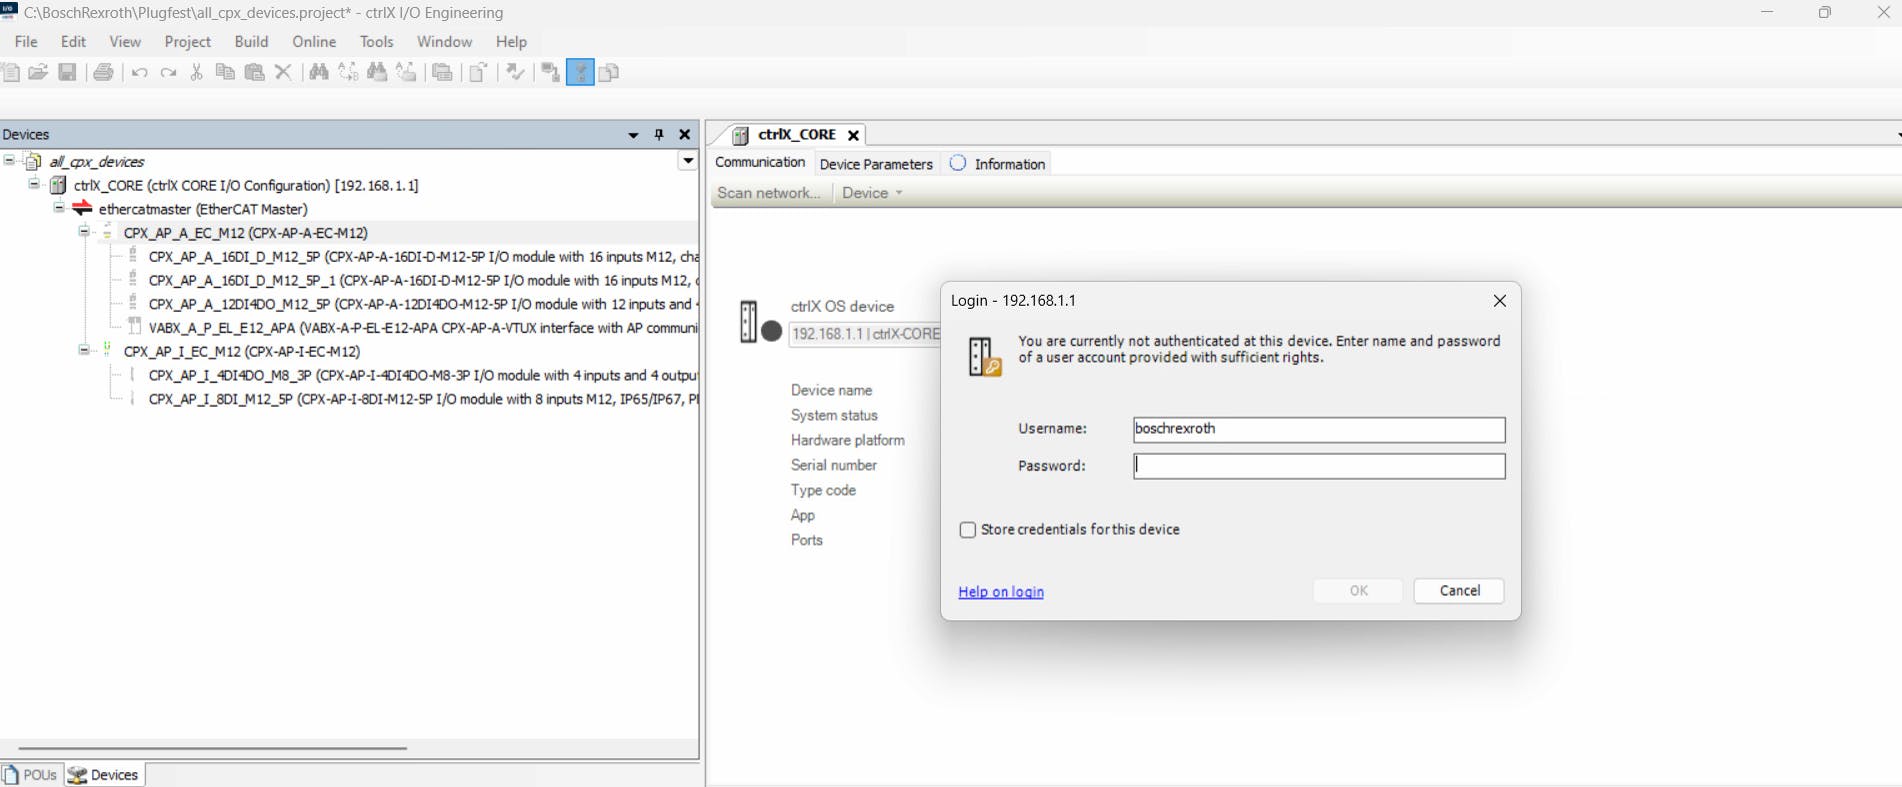This screenshot has height=787, width=1902.
Task: Click the arrow-and-checkmark toolbar icon
Action: (x=515, y=72)
